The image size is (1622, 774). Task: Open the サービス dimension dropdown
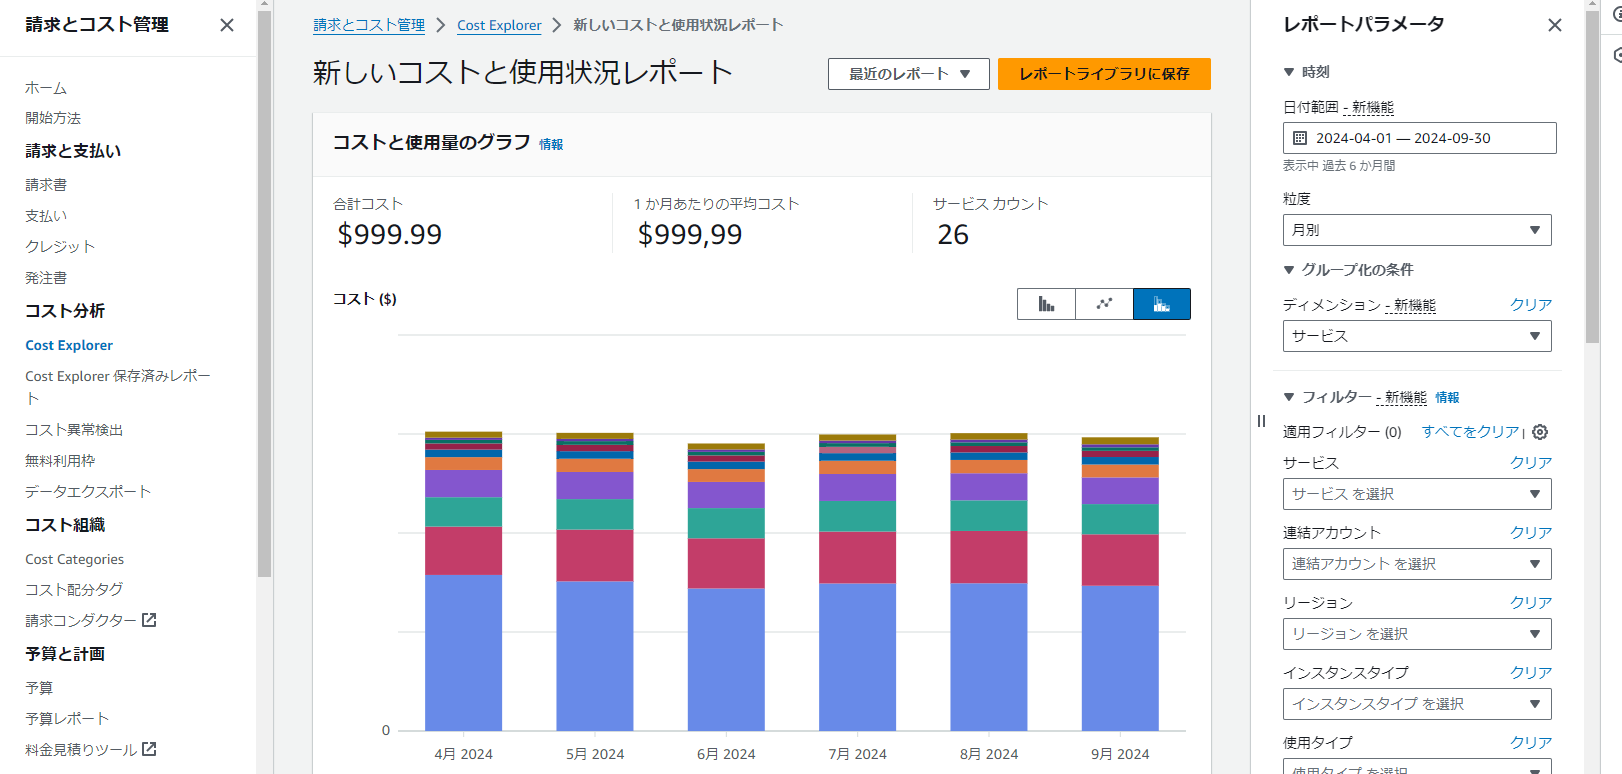[x=1416, y=336]
